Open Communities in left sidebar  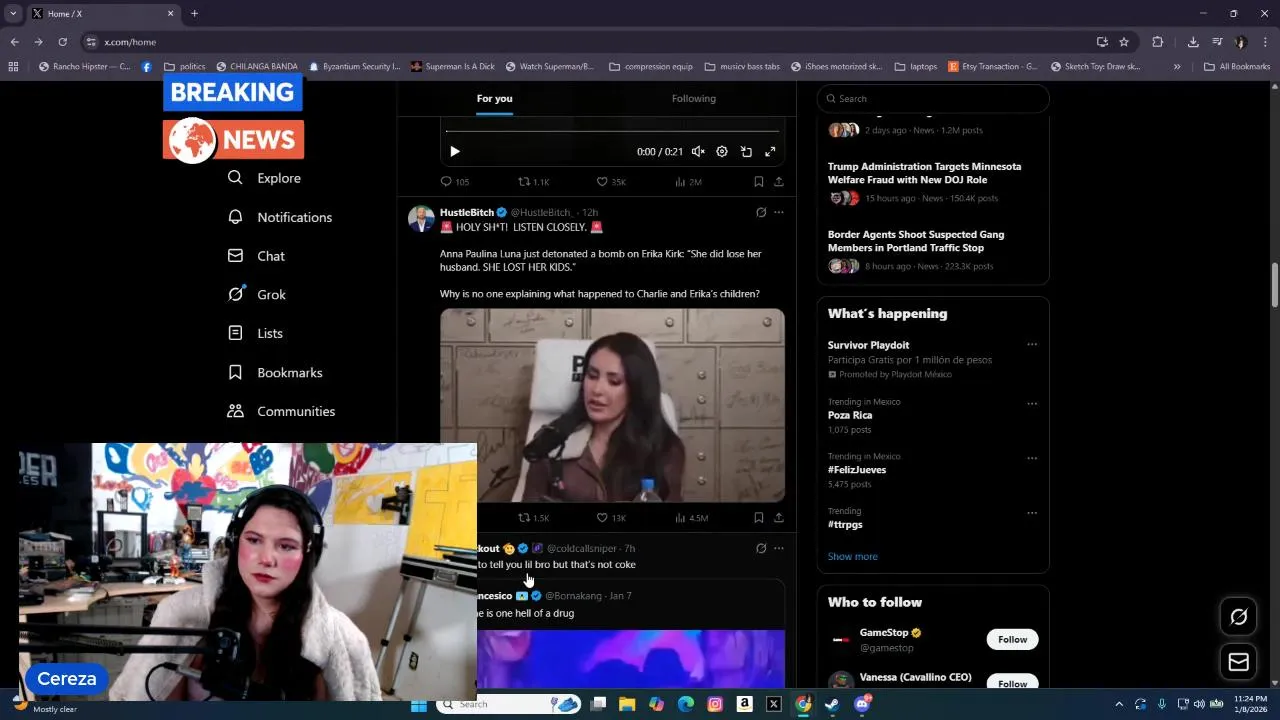click(281, 411)
